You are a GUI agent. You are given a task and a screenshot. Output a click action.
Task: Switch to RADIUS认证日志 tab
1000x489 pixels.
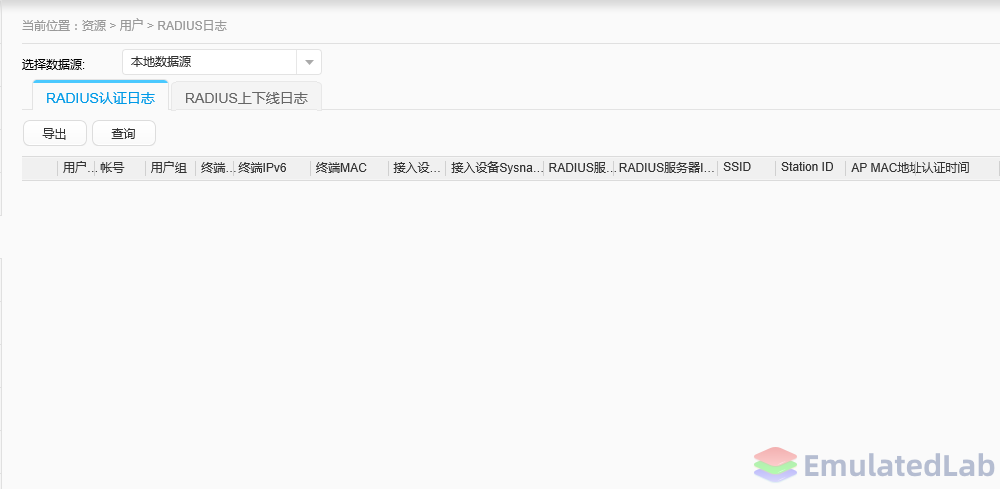click(100, 98)
